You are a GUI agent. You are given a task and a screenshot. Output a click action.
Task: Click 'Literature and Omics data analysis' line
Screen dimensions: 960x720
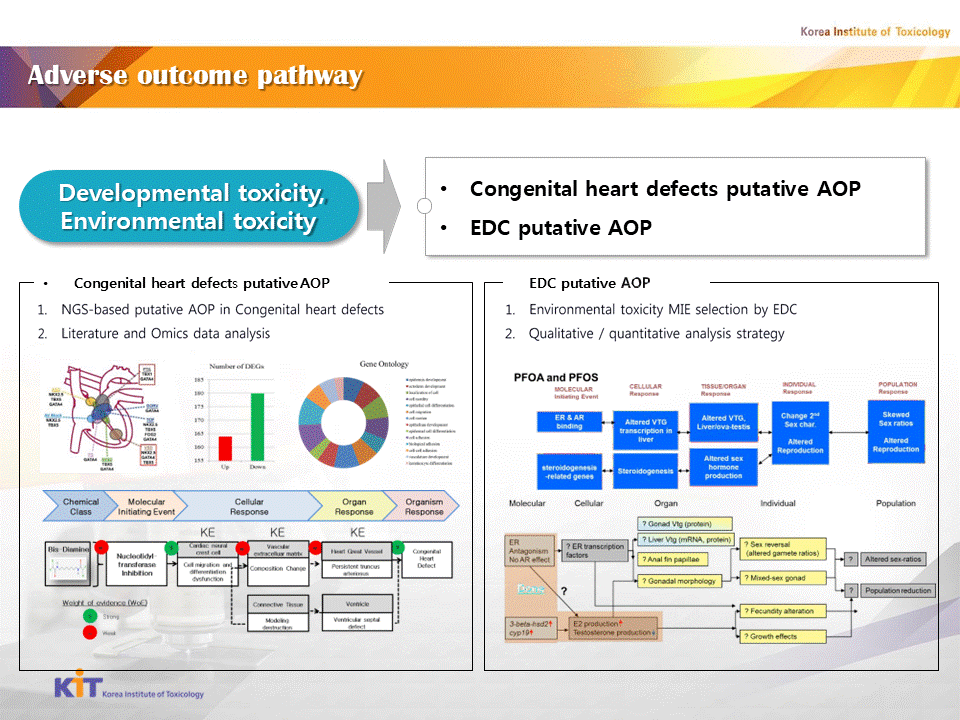[x=165, y=333]
